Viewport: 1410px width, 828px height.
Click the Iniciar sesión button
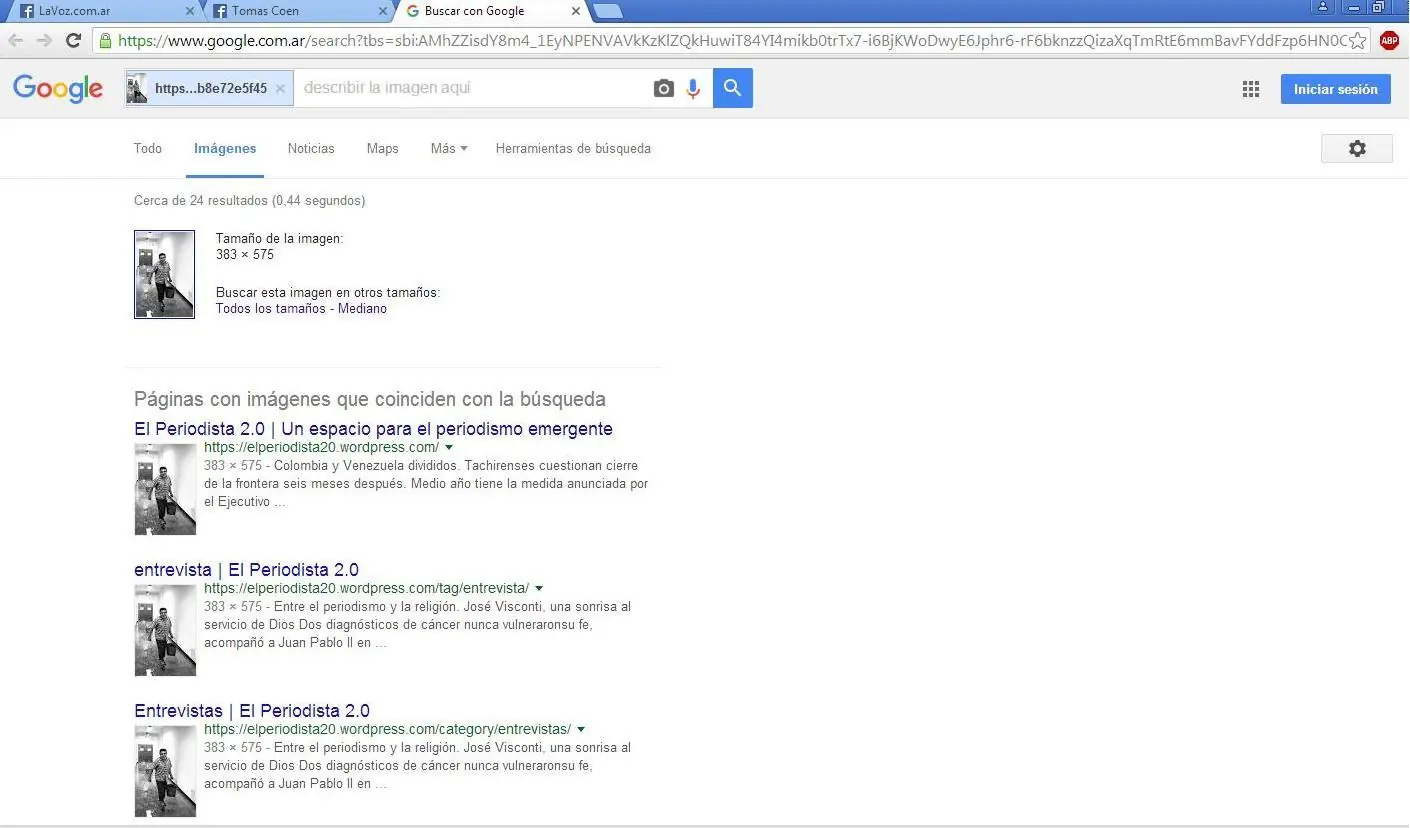1336,89
